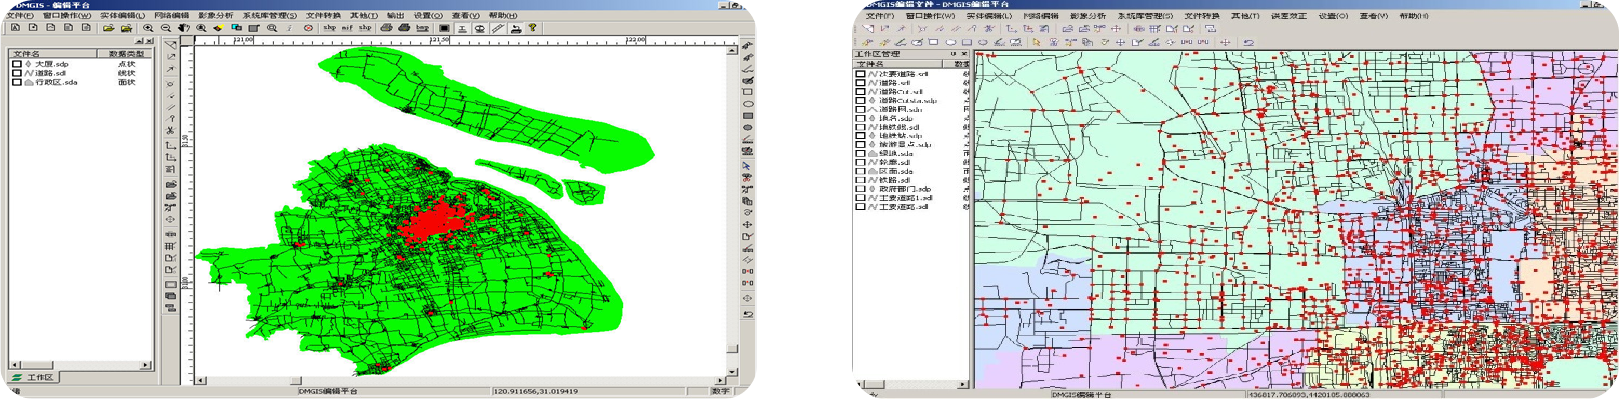Viewport: 1620px width, 399px height.
Task: Close the 工作区管理 panel in right window
Action: click(x=964, y=54)
